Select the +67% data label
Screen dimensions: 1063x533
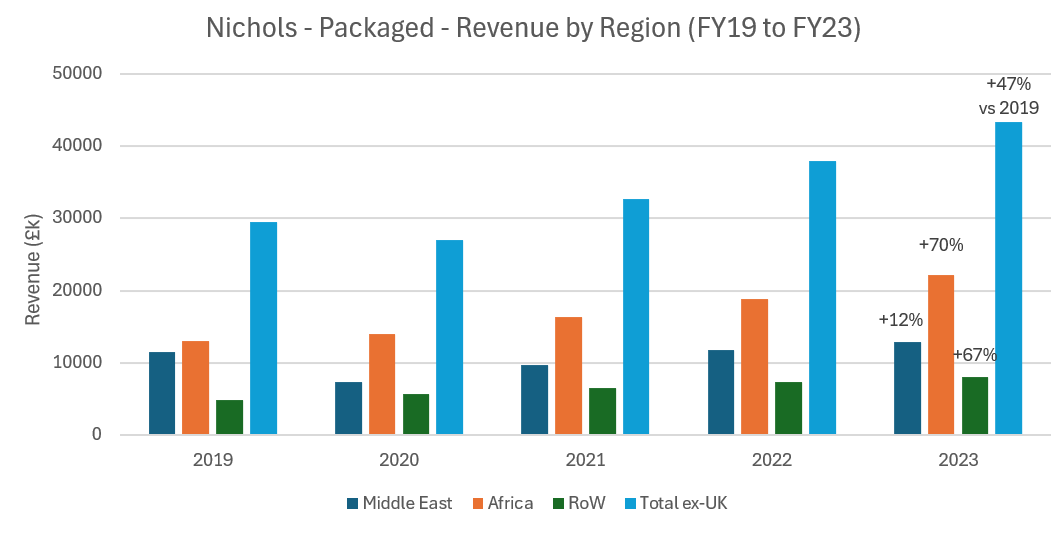click(974, 355)
